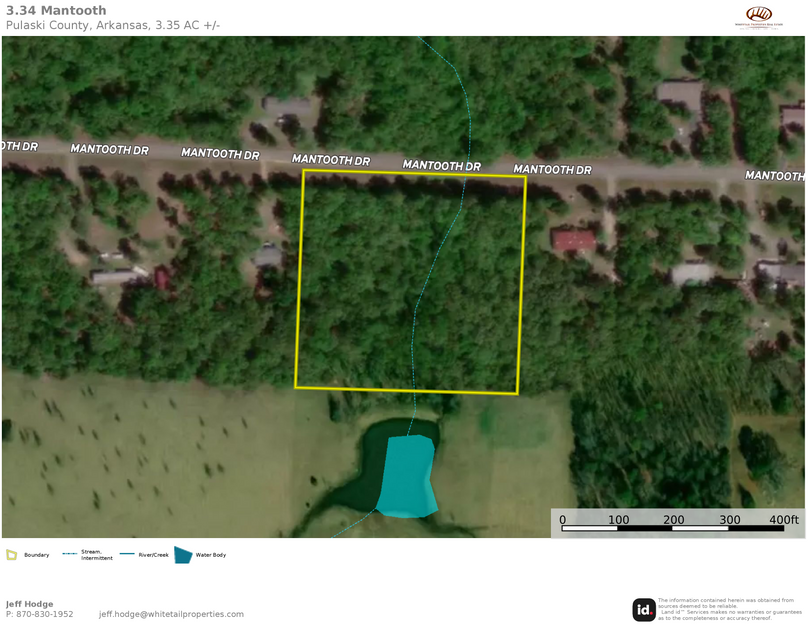808x625 pixels.
Task: Click the map scale bar
Action: [672, 528]
